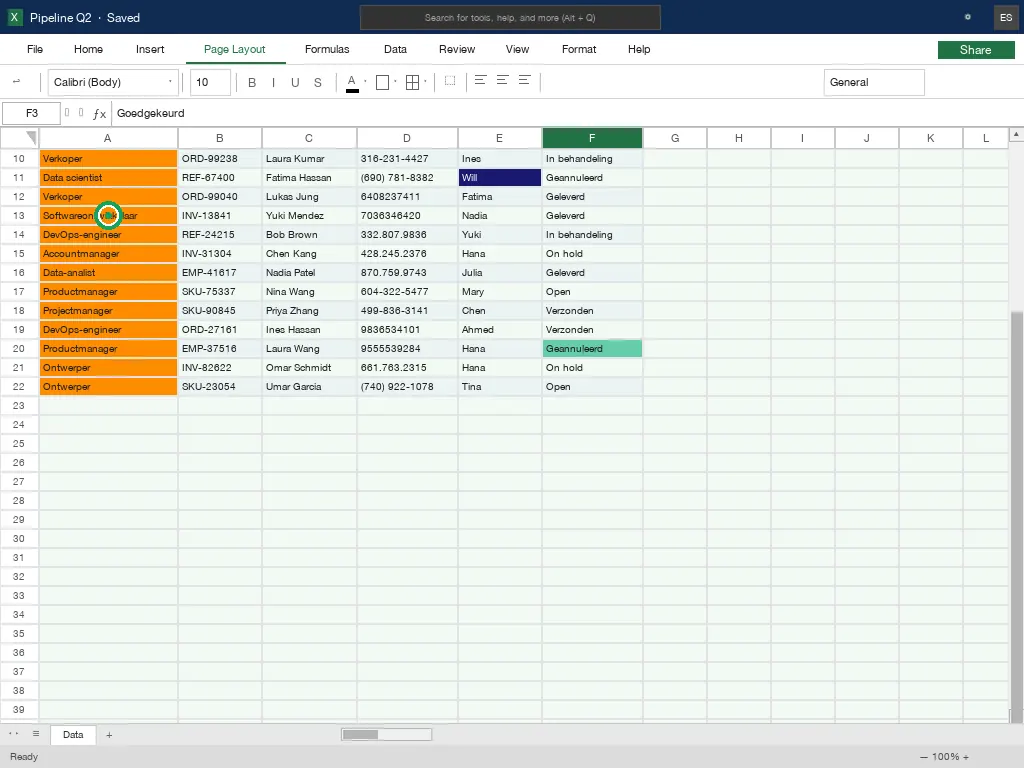Align text center
The width and height of the screenshot is (1024, 768).
point(503,80)
